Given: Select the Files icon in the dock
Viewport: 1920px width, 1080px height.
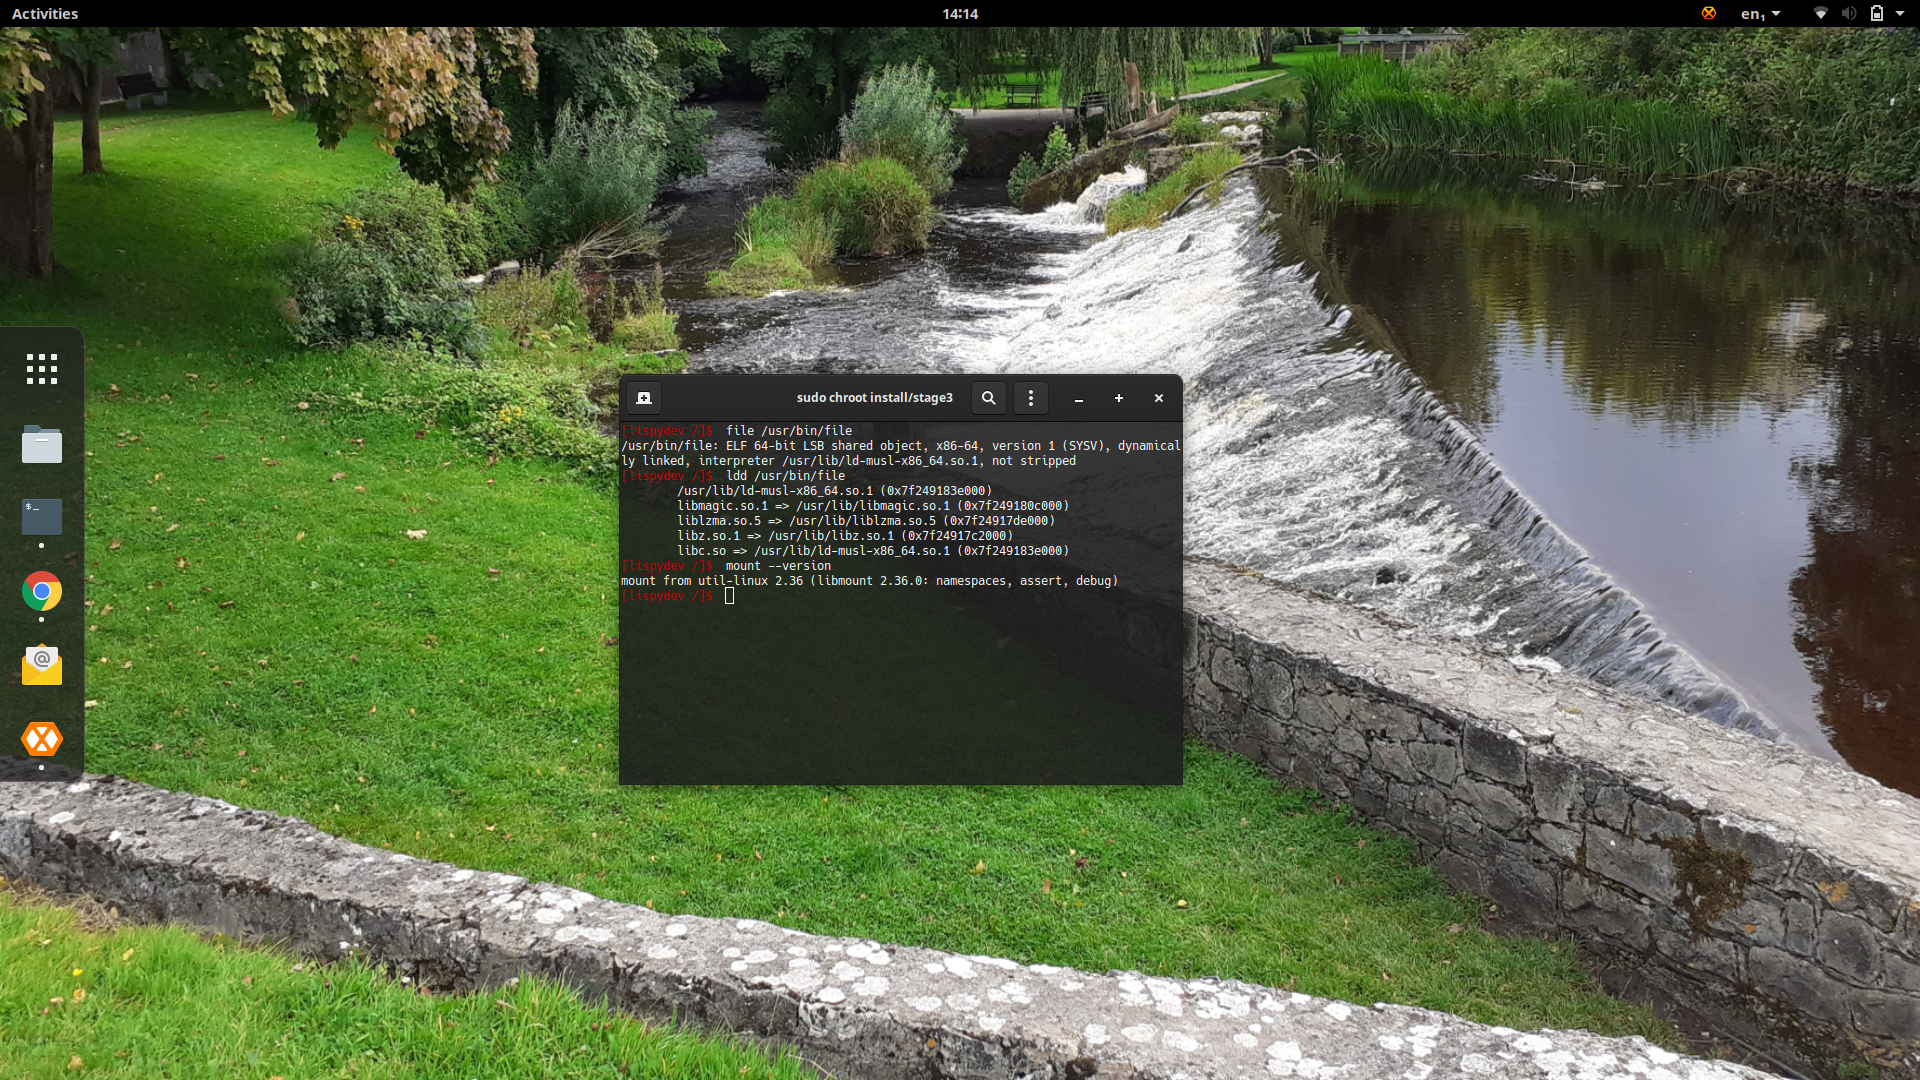Looking at the screenshot, I should (x=41, y=444).
